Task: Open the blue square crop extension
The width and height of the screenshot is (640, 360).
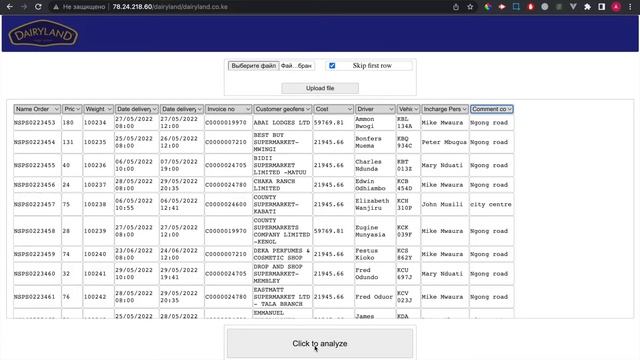Action: click(x=516, y=7)
